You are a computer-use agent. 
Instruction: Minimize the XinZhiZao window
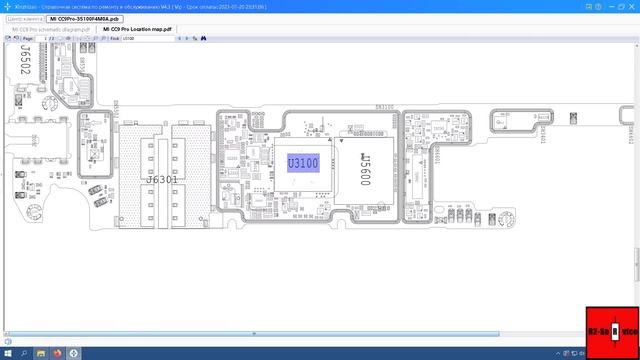pos(611,7)
